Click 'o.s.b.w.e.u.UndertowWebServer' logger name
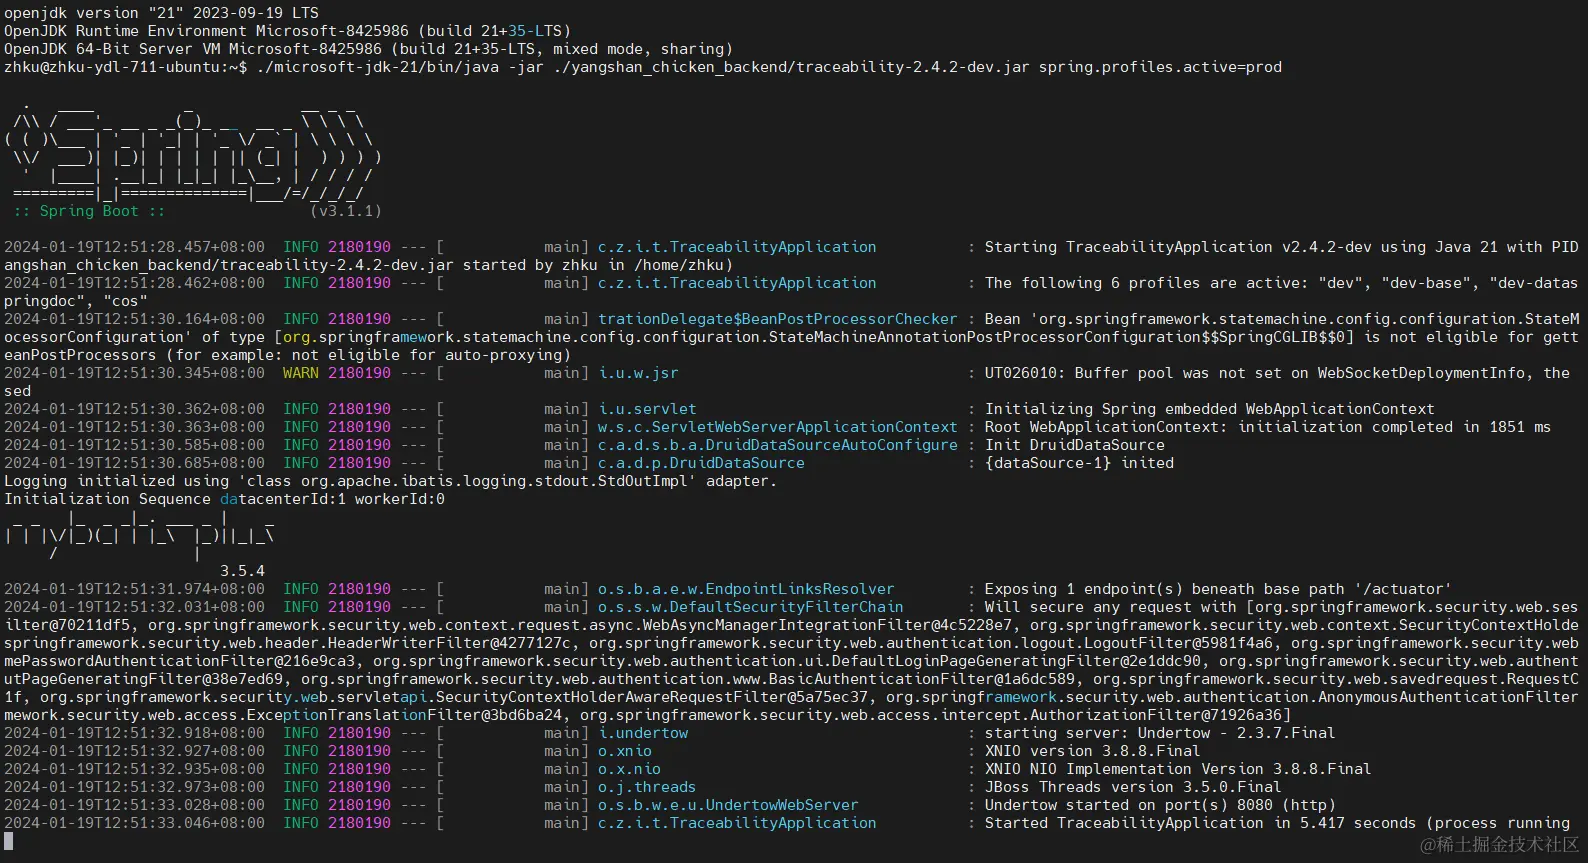The height and width of the screenshot is (863, 1588). point(728,805)
